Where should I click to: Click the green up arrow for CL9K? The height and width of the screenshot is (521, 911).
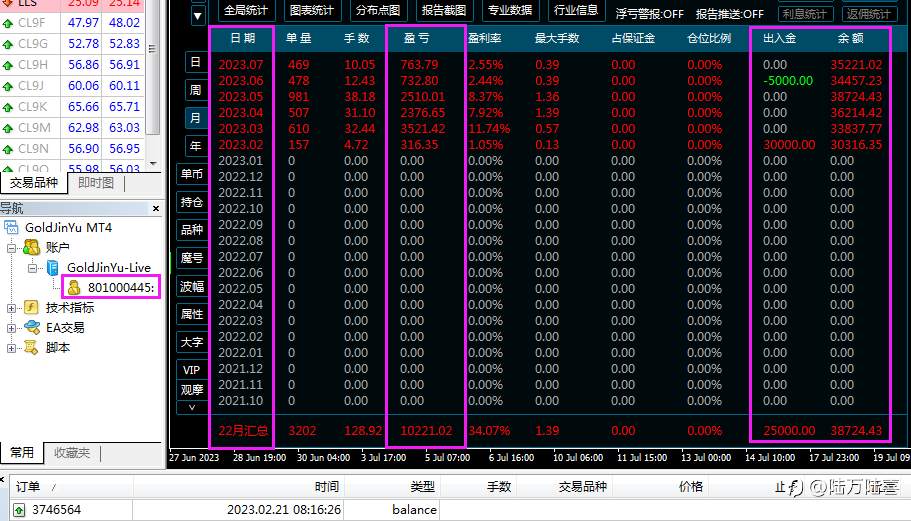pos(8,107)
